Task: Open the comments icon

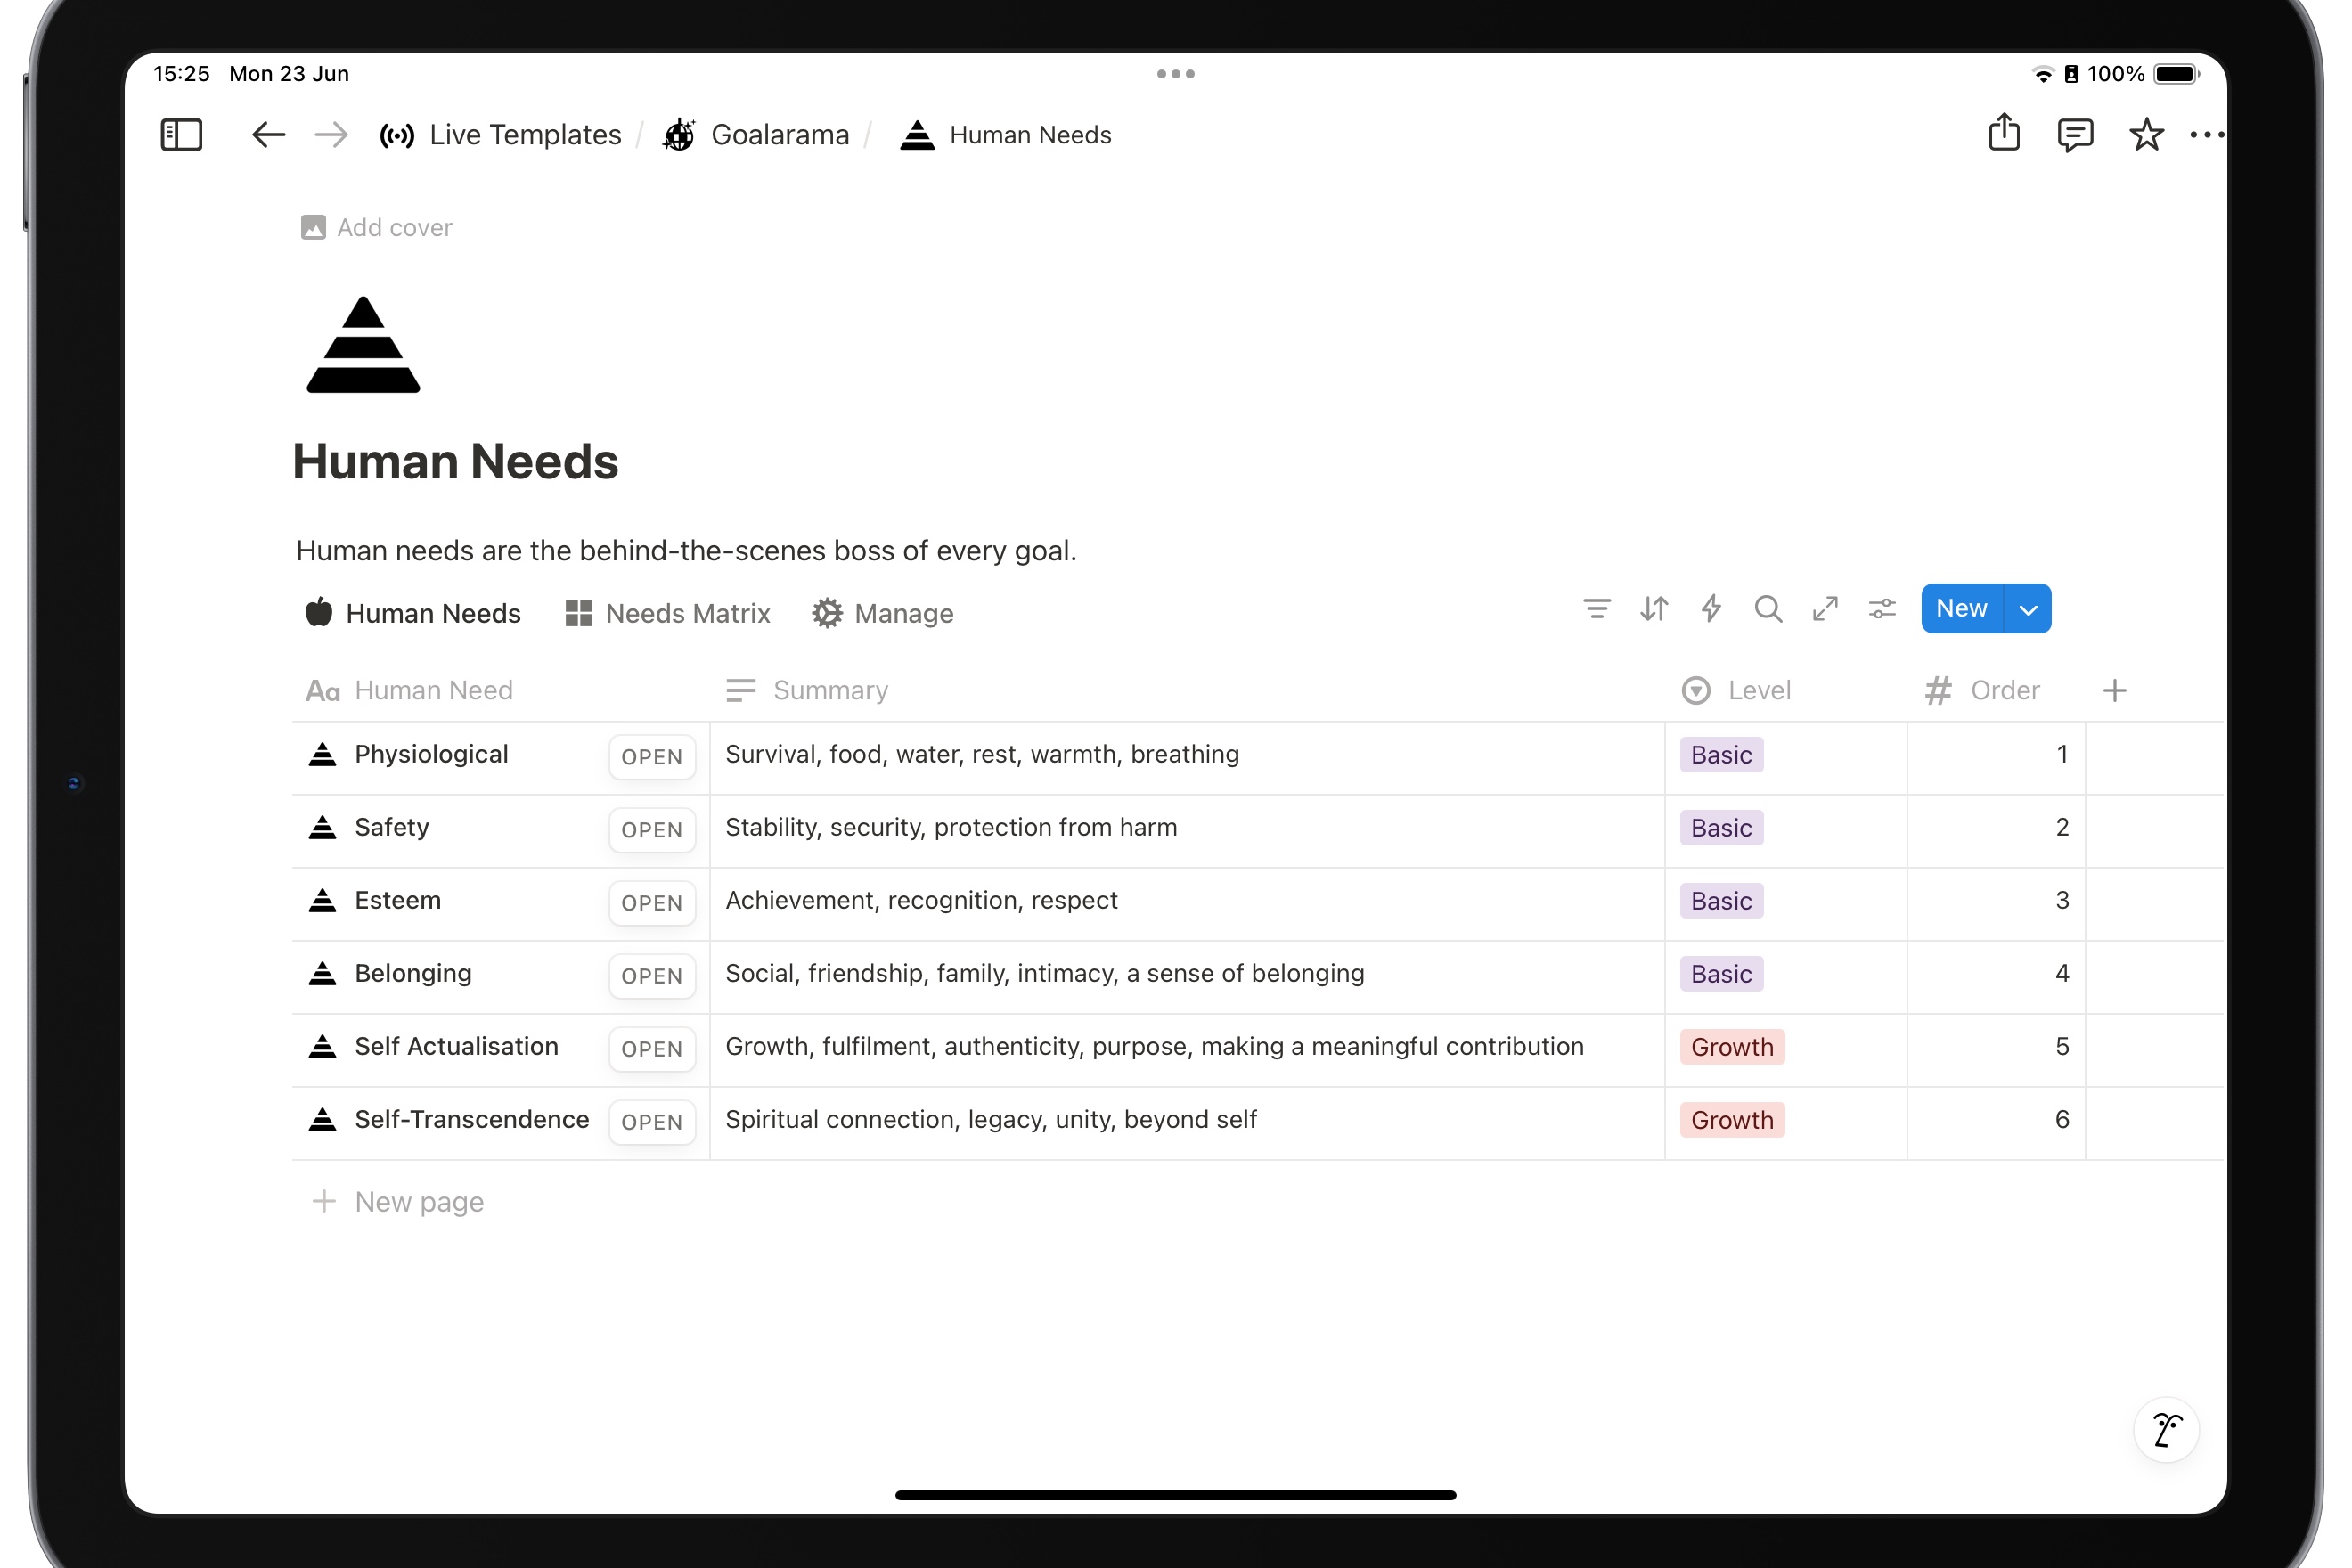Action: point(2075,135)
